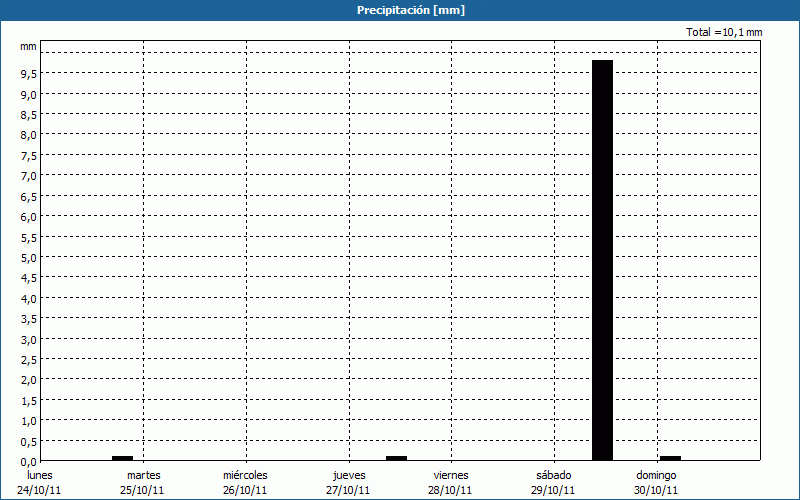Viewport: 800px width, 500px height.
Task: Click the y-axis value '8,5'
Action: click(29, 115)
